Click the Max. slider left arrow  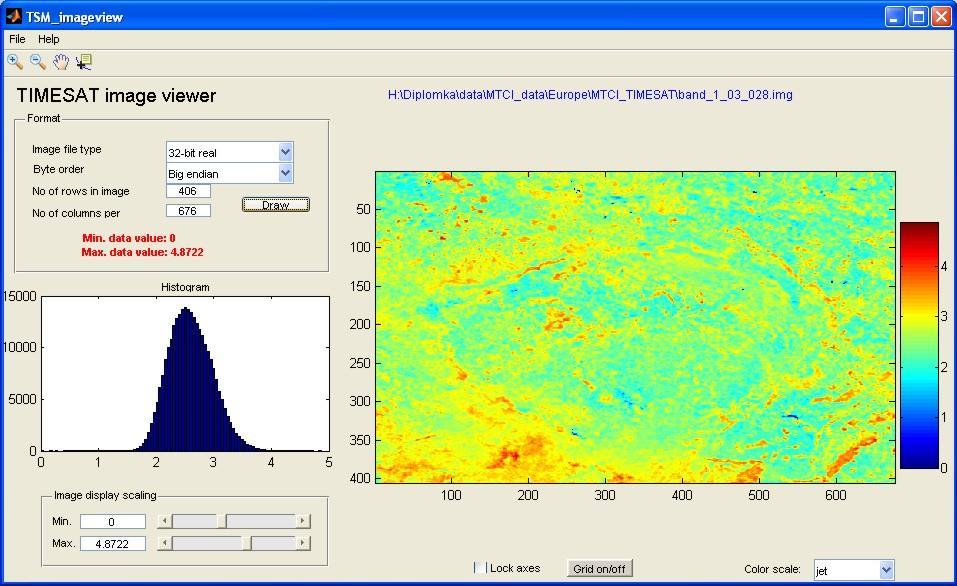coord(164,543)
